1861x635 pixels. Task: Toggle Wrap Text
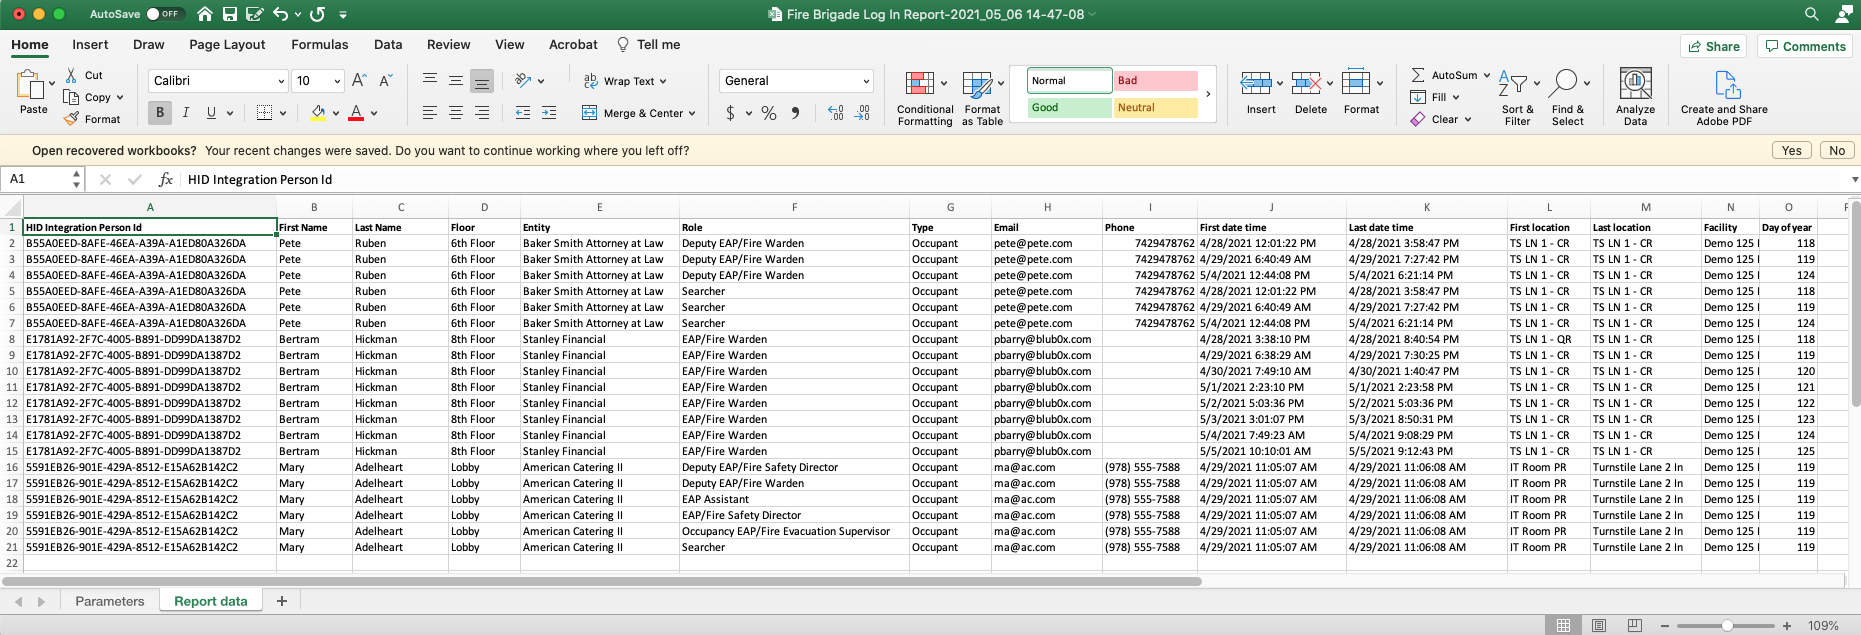pyautogui.click(x=624, y=81)
